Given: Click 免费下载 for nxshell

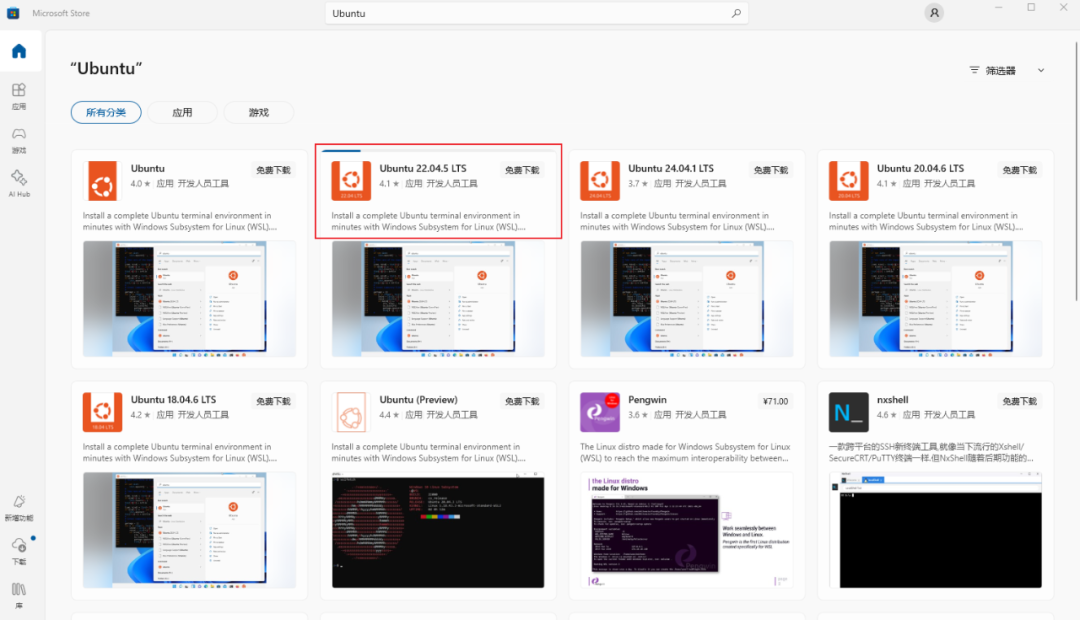Looking at the screenshot, I should [x=1019, y=400].
